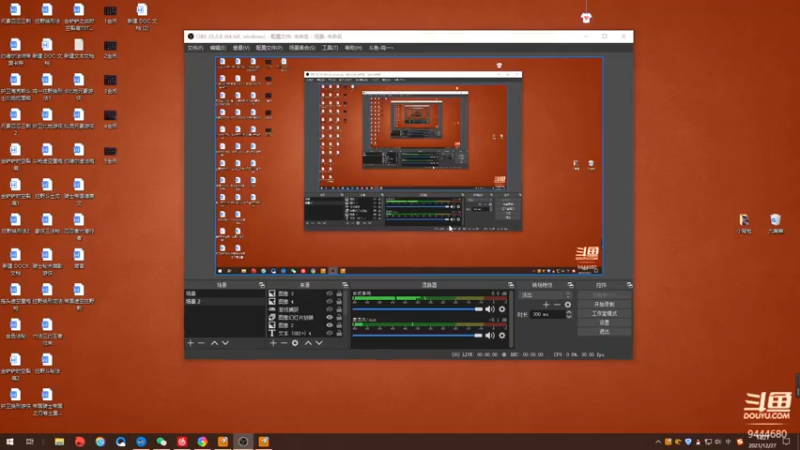
Task: Click the Audio Mixer vertical scrollbar
Action: click(x=512, y=319)
